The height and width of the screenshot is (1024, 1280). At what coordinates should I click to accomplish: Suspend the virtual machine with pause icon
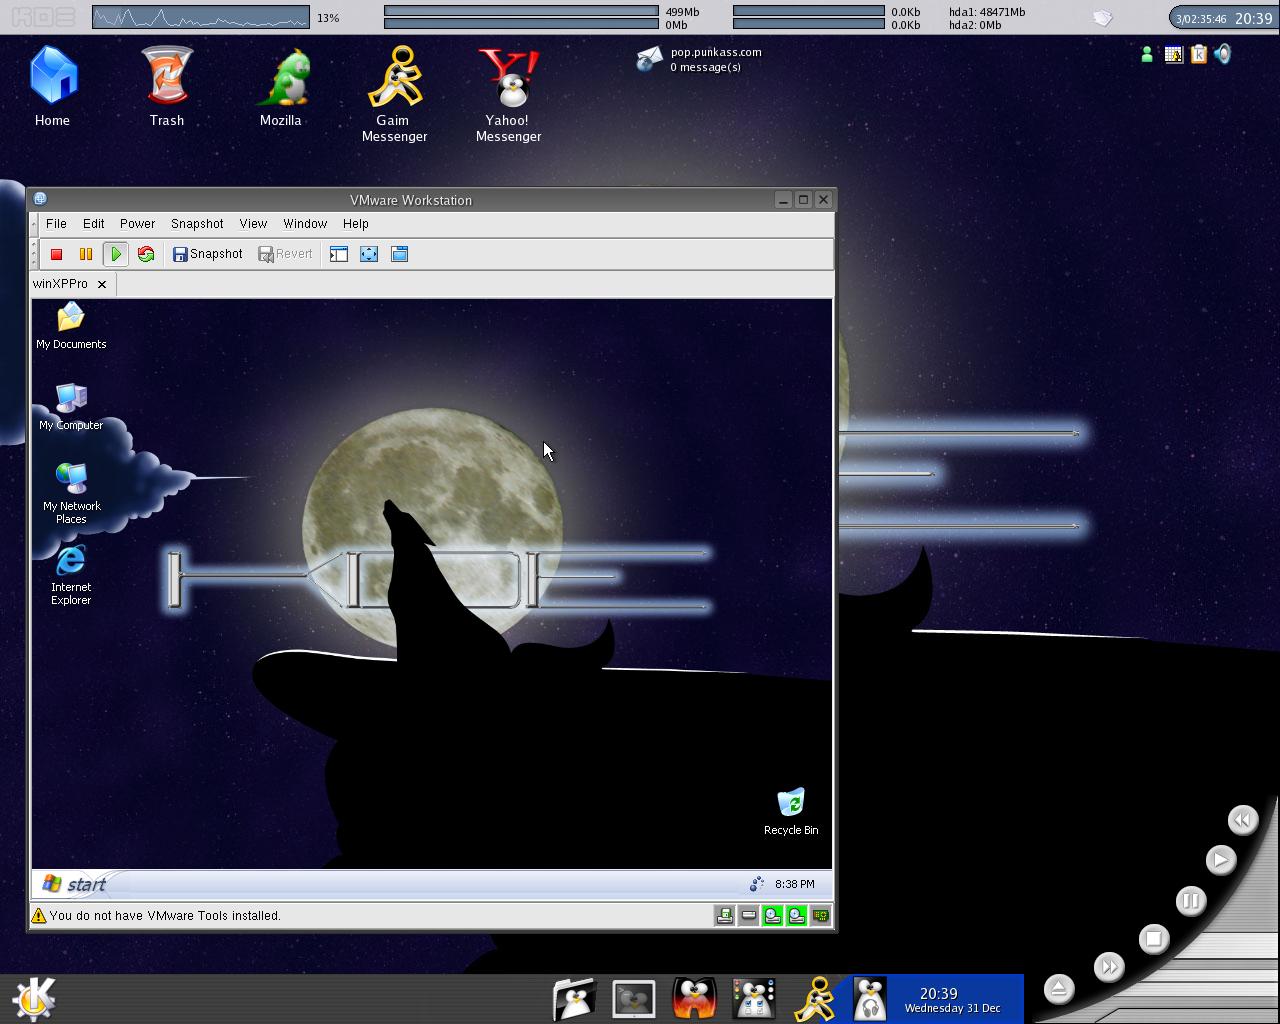[86, 254]
